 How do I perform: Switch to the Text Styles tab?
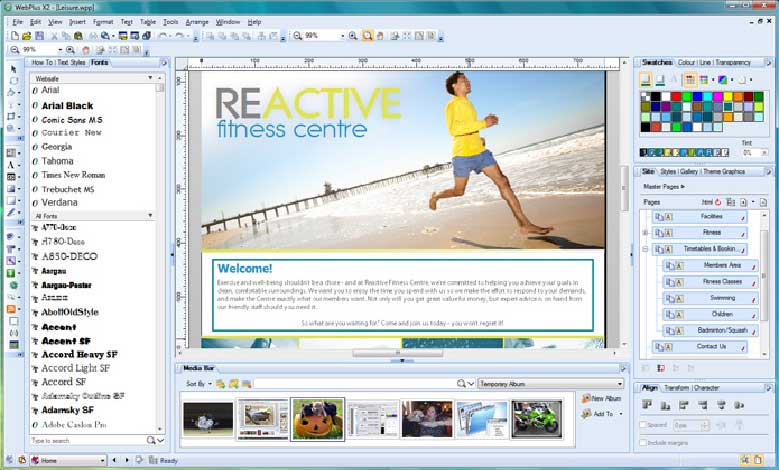(71, 62)
